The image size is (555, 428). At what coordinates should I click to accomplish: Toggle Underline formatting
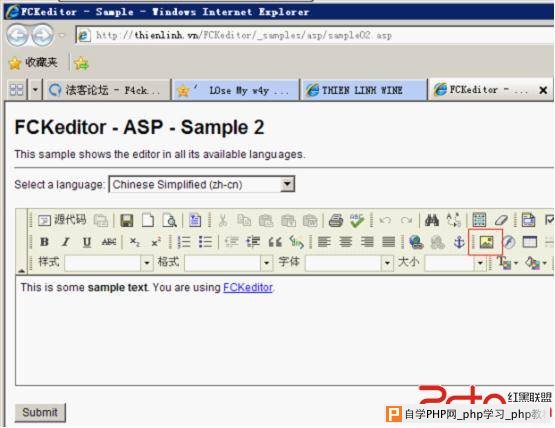(87, 242)
